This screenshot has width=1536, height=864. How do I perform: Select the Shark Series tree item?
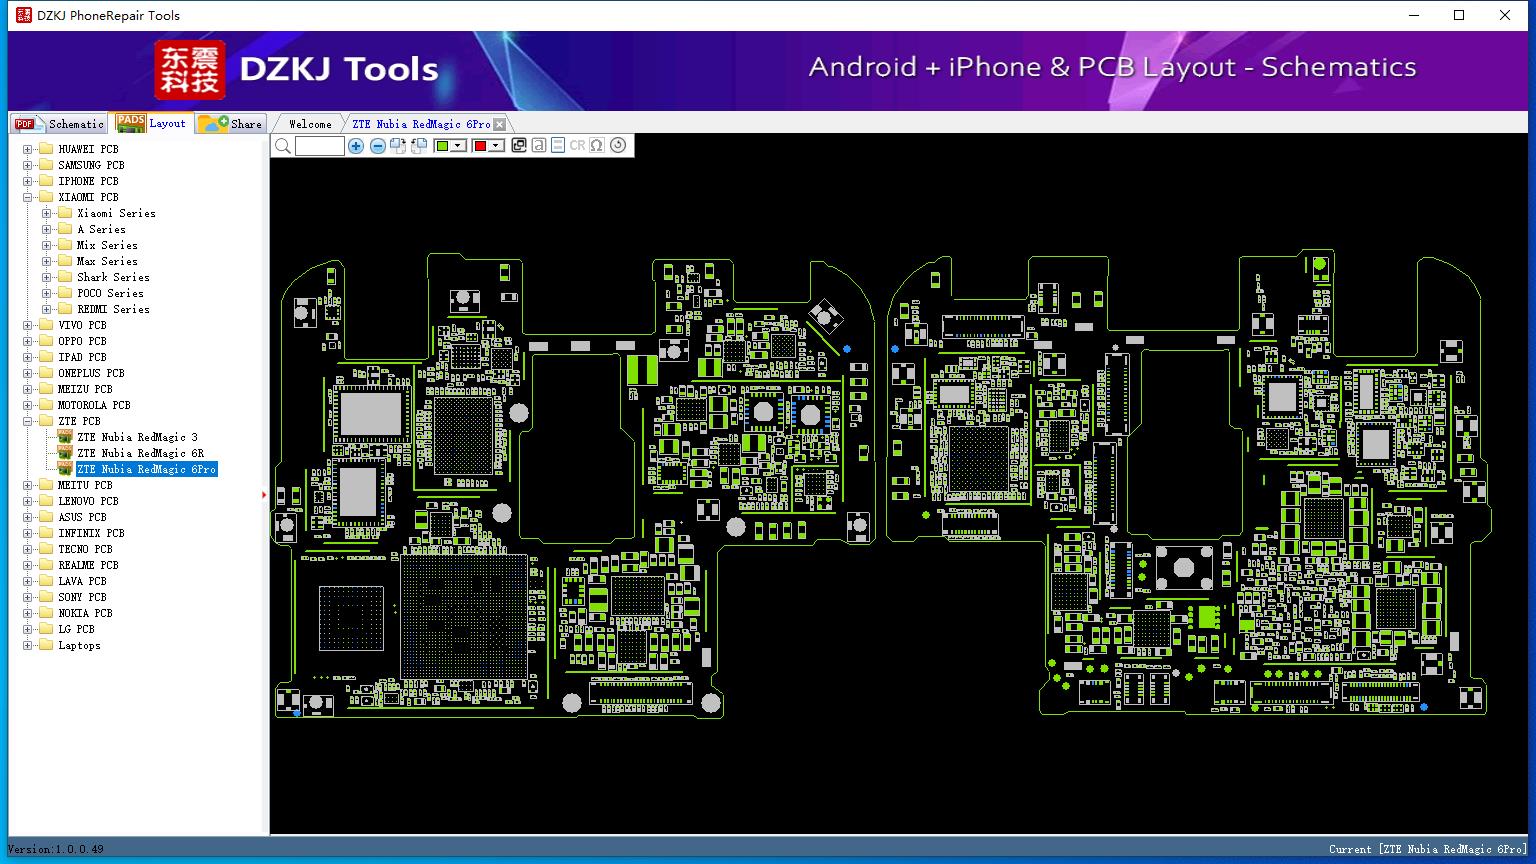(113, 277)
